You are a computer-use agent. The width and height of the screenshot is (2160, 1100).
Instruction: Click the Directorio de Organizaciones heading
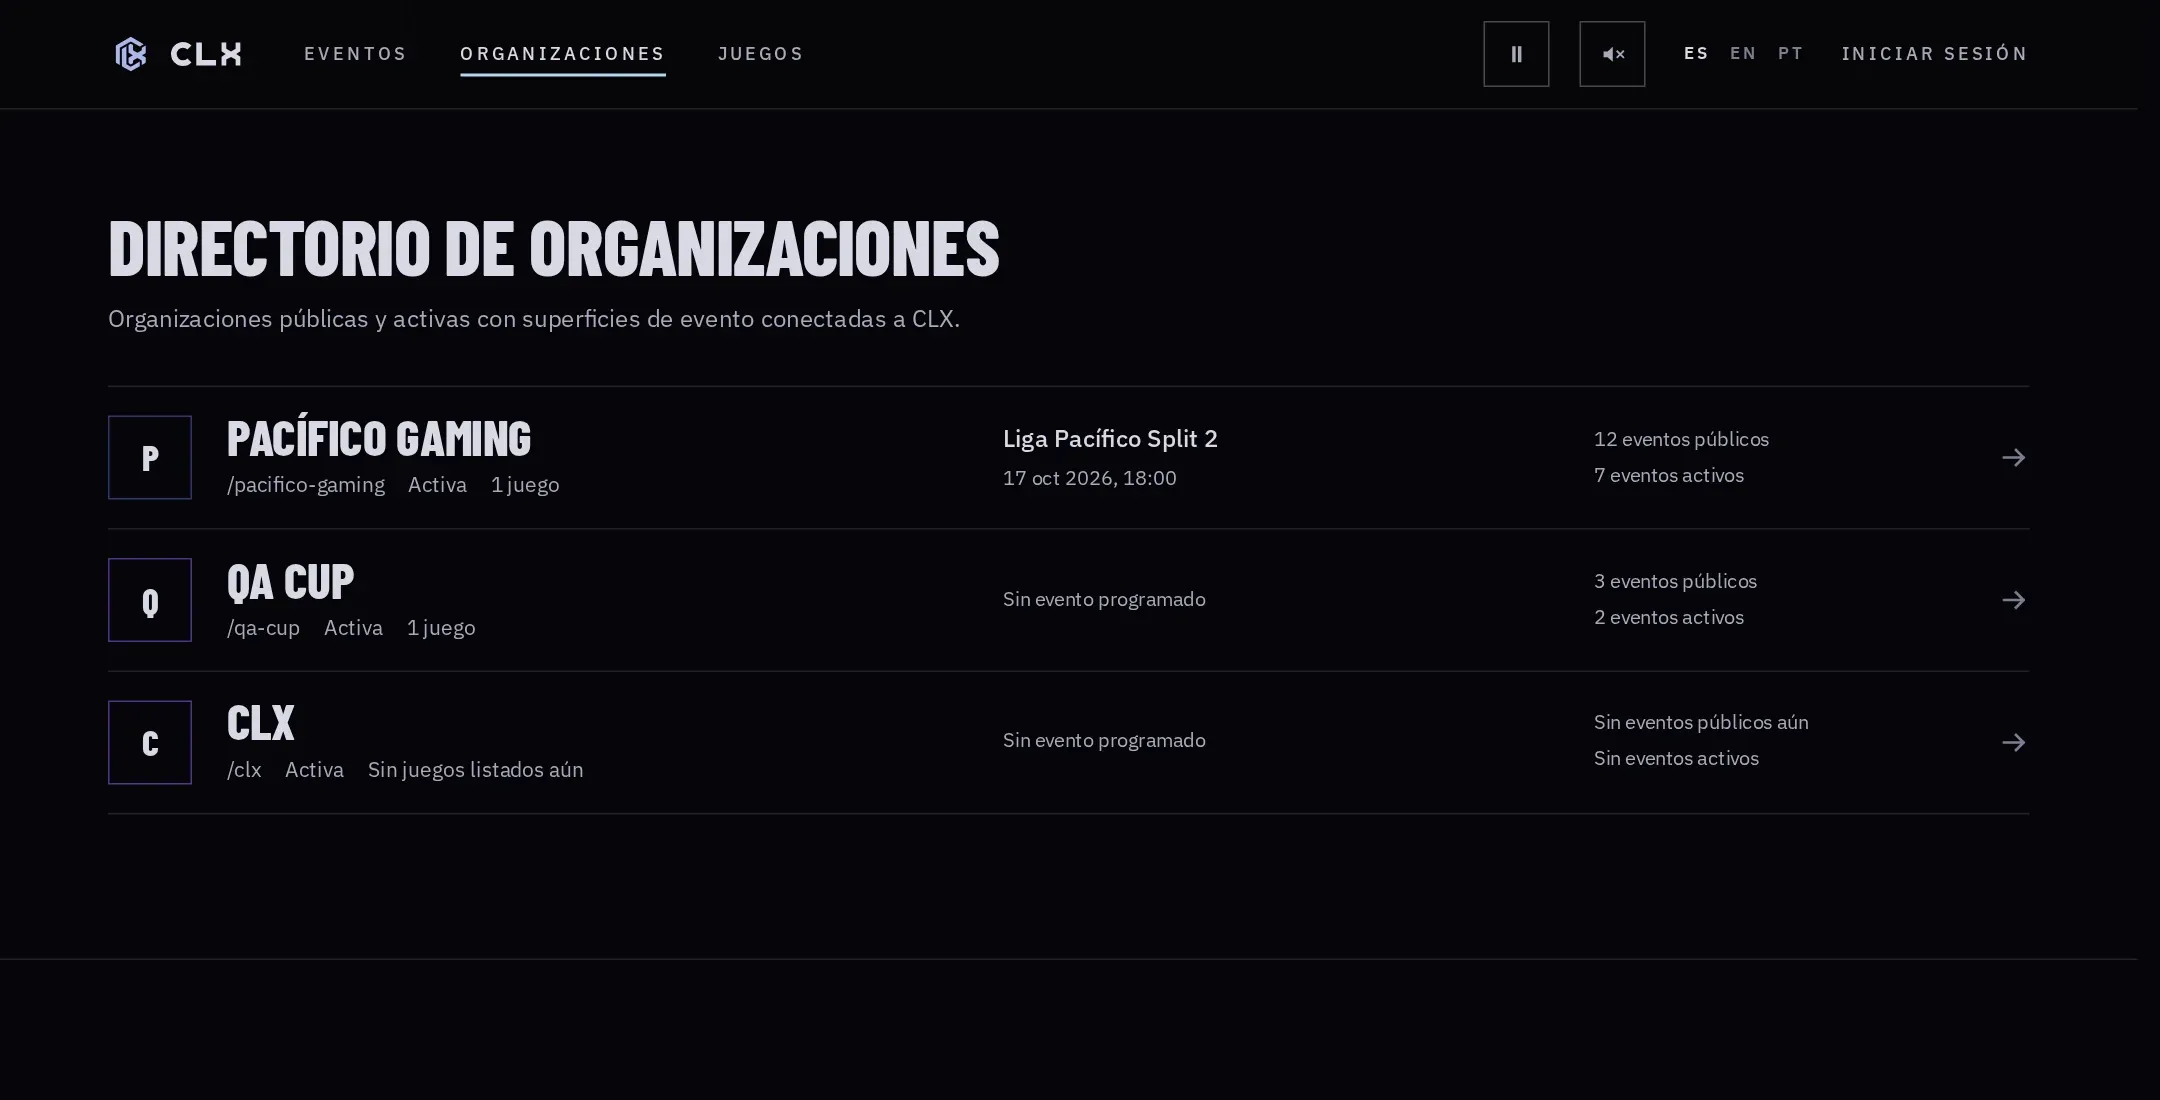[554, 248]
